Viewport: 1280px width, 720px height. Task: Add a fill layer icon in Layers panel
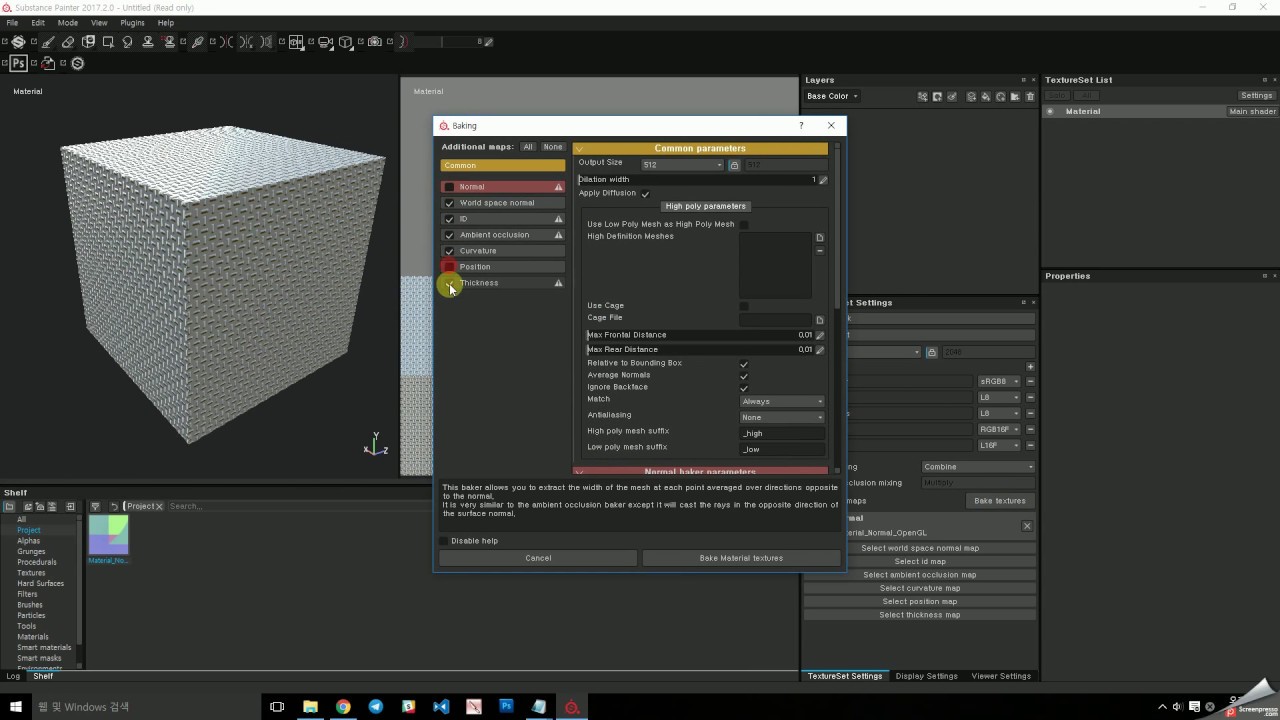coord(986,97)
